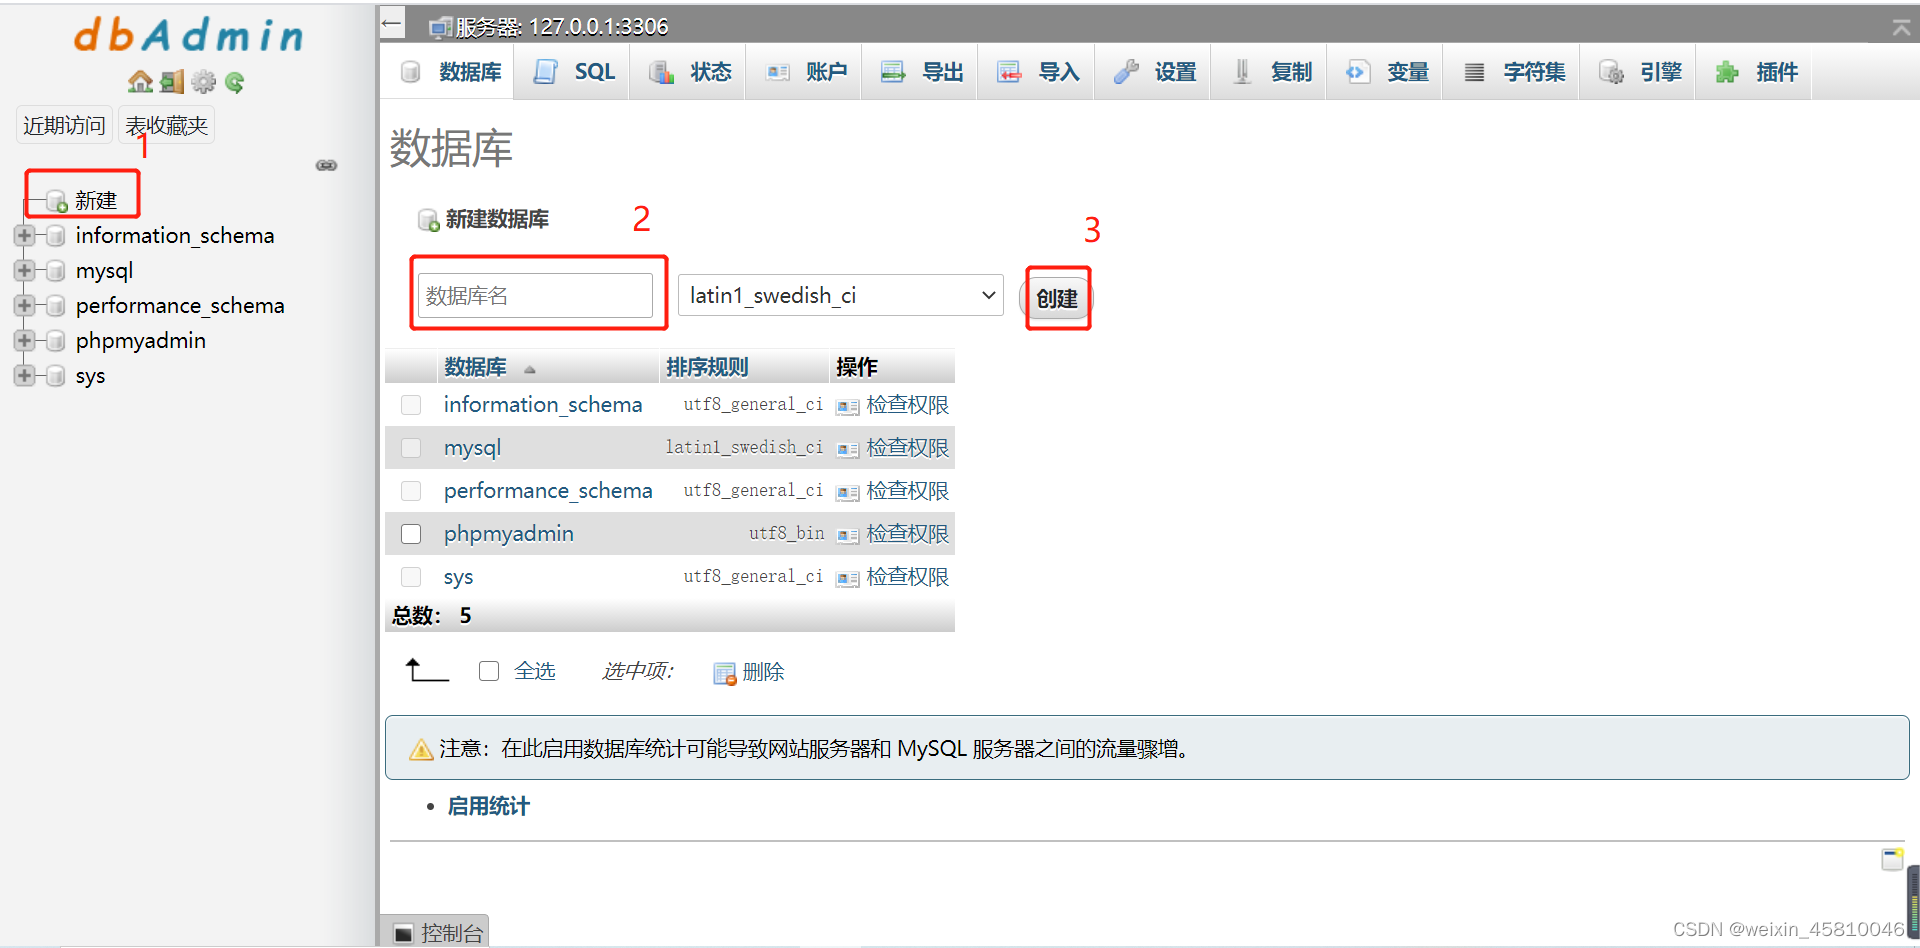Click the server icon next to 服务器

tap(440, 28)
